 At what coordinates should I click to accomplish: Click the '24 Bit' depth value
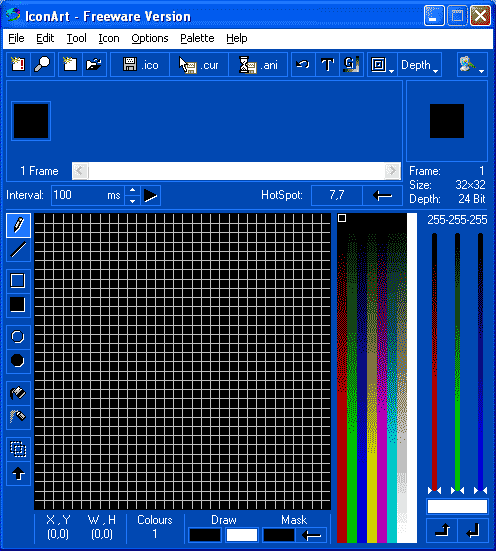pos(471,199)
